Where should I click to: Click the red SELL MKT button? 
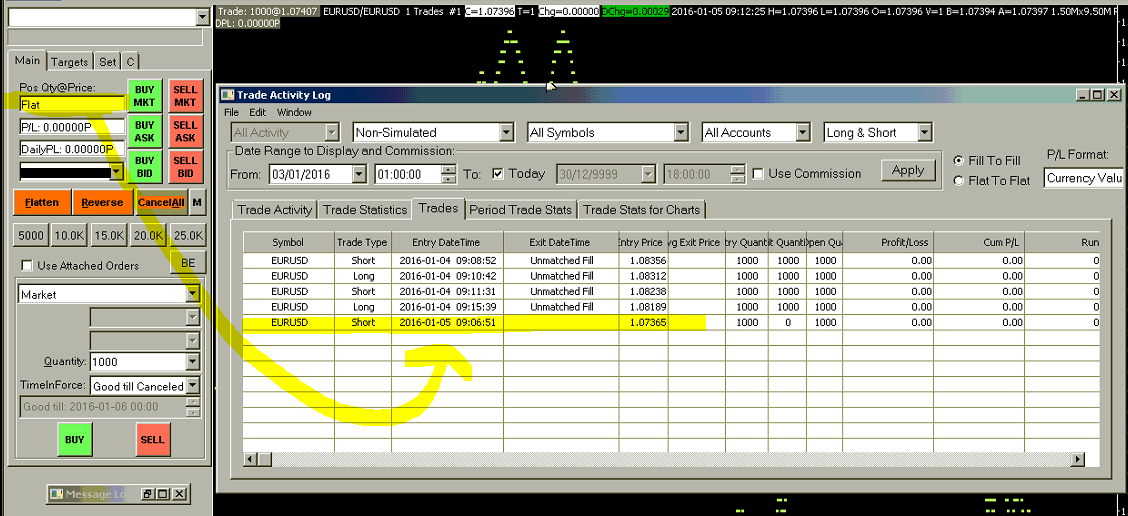tap(184, 96)
